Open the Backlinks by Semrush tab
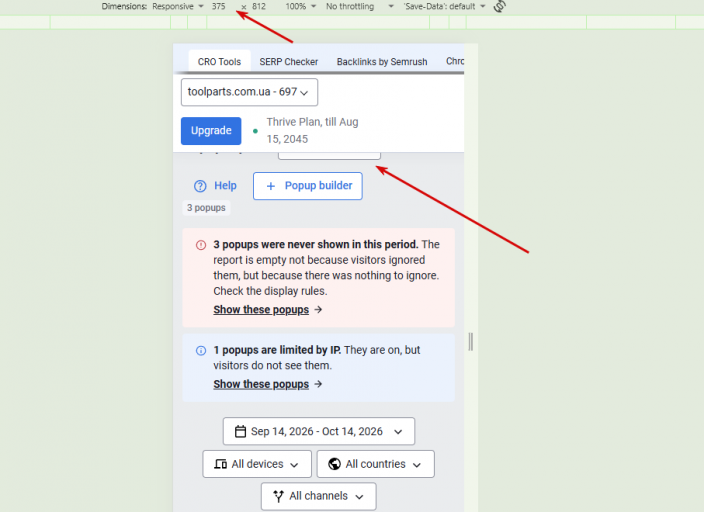 (x=382, y=62)
